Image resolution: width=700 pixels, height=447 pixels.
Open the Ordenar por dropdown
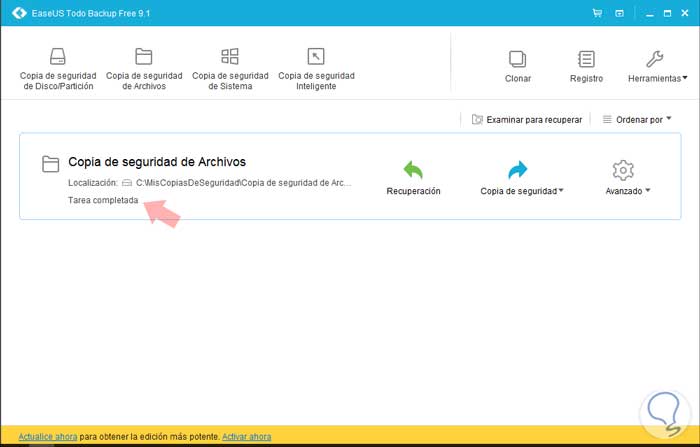tap(637, 120)
